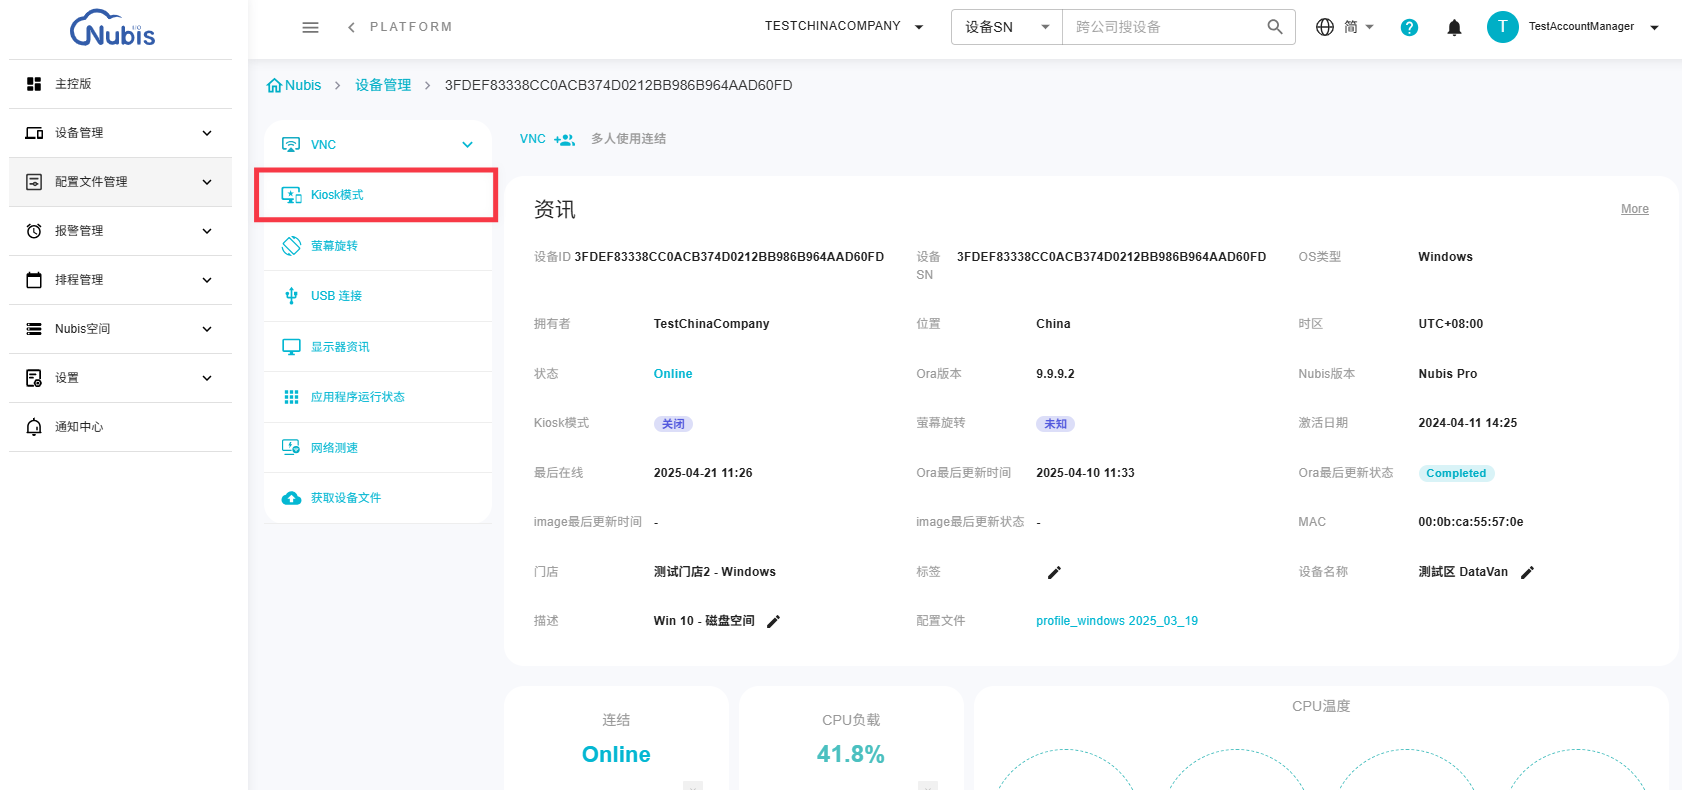
Task: Toggle the hamburger menu icon
Action: click(x=310, y=27)
